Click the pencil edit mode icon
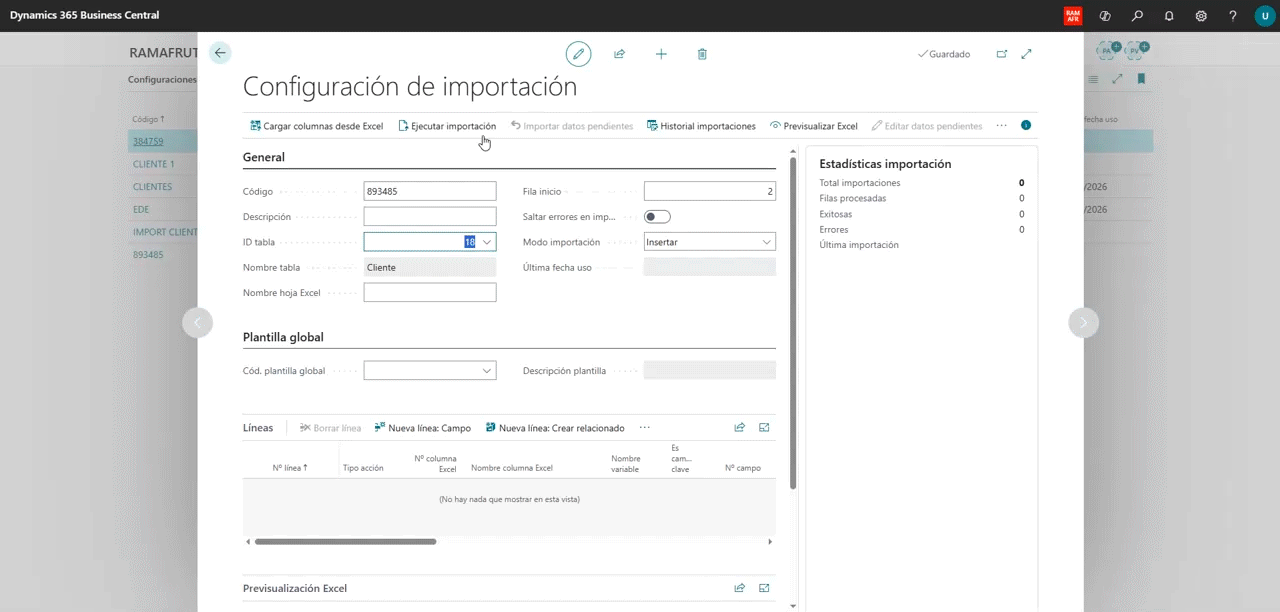Screen dimensions: 1280x612 [x=578, y=54]
